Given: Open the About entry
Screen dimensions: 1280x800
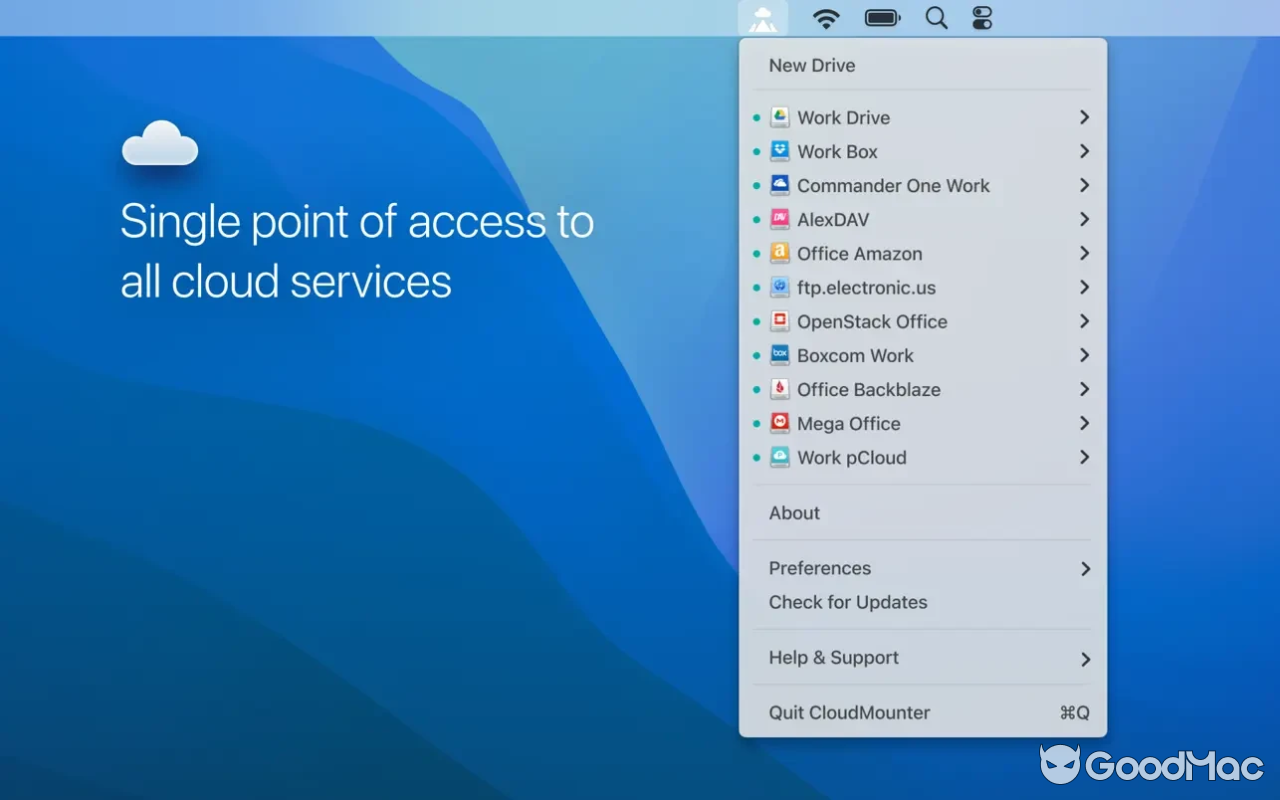Looking at the screenshot, I should (793, 512).
